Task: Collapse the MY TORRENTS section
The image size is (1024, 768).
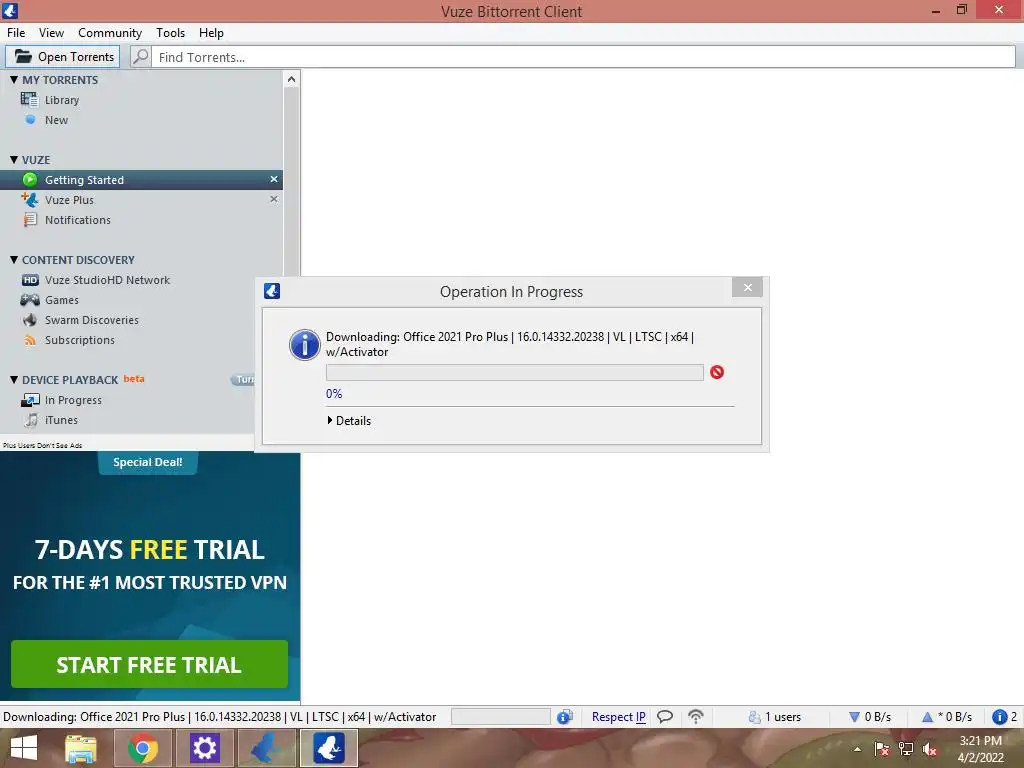Action: point(14,79)
